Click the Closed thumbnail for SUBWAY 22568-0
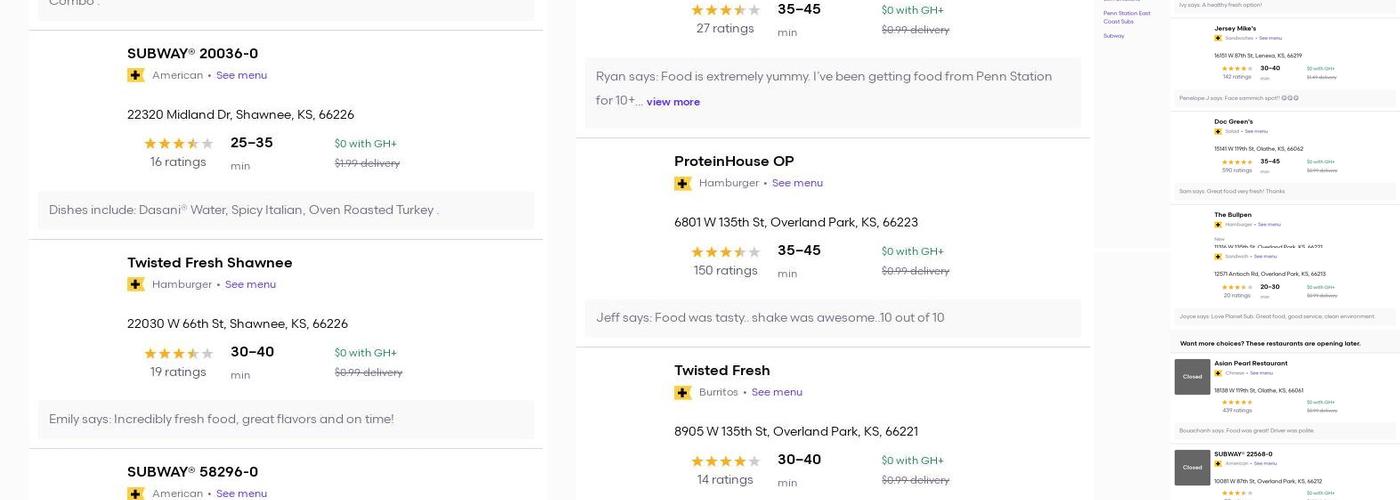 [x=1192, y=467]
